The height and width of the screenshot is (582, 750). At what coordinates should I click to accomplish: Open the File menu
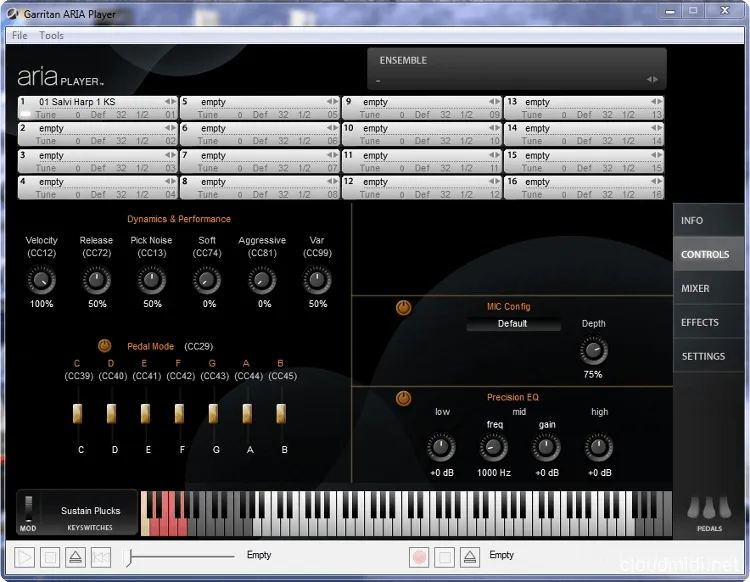click(x=20, y=35)
